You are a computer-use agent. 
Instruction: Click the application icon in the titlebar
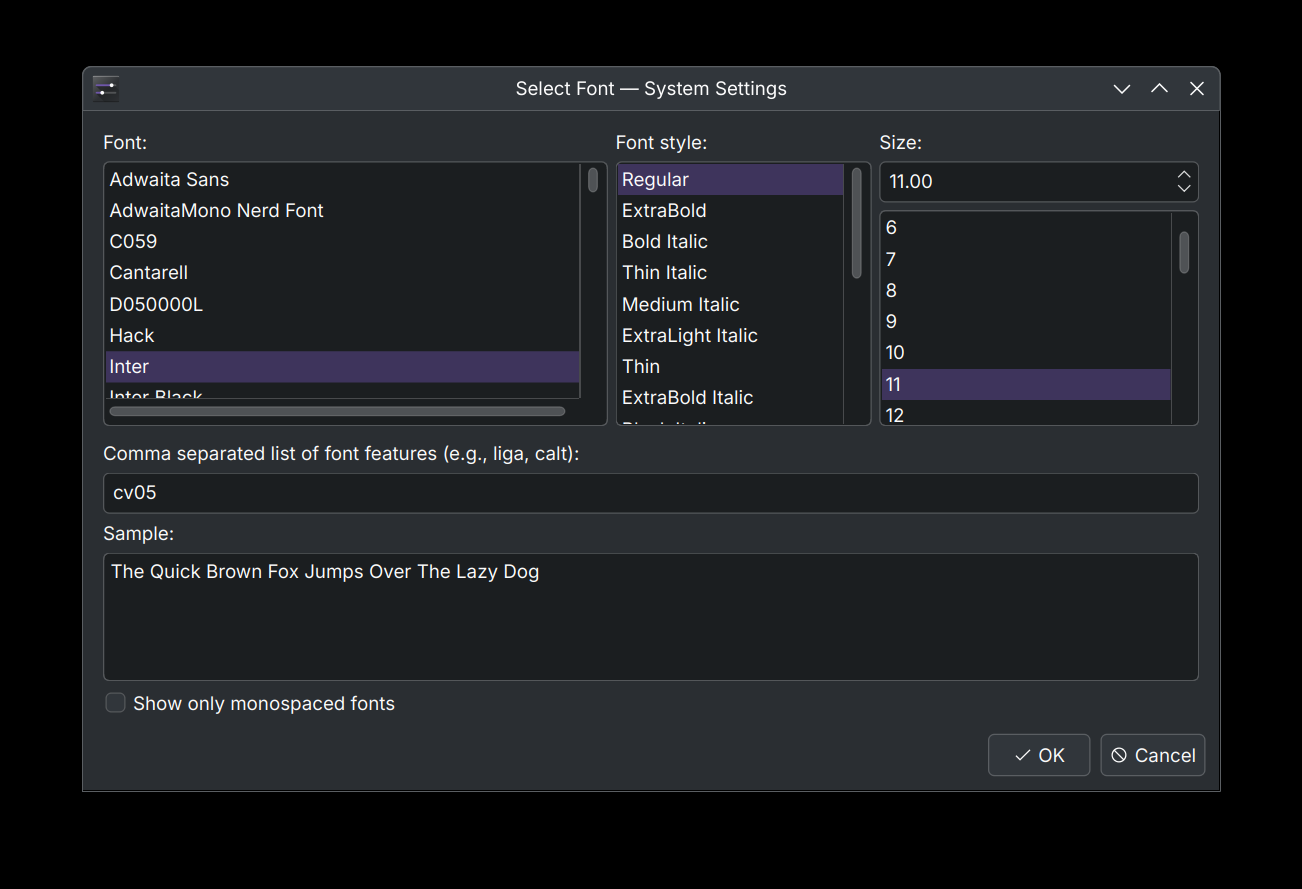[105, 88]
